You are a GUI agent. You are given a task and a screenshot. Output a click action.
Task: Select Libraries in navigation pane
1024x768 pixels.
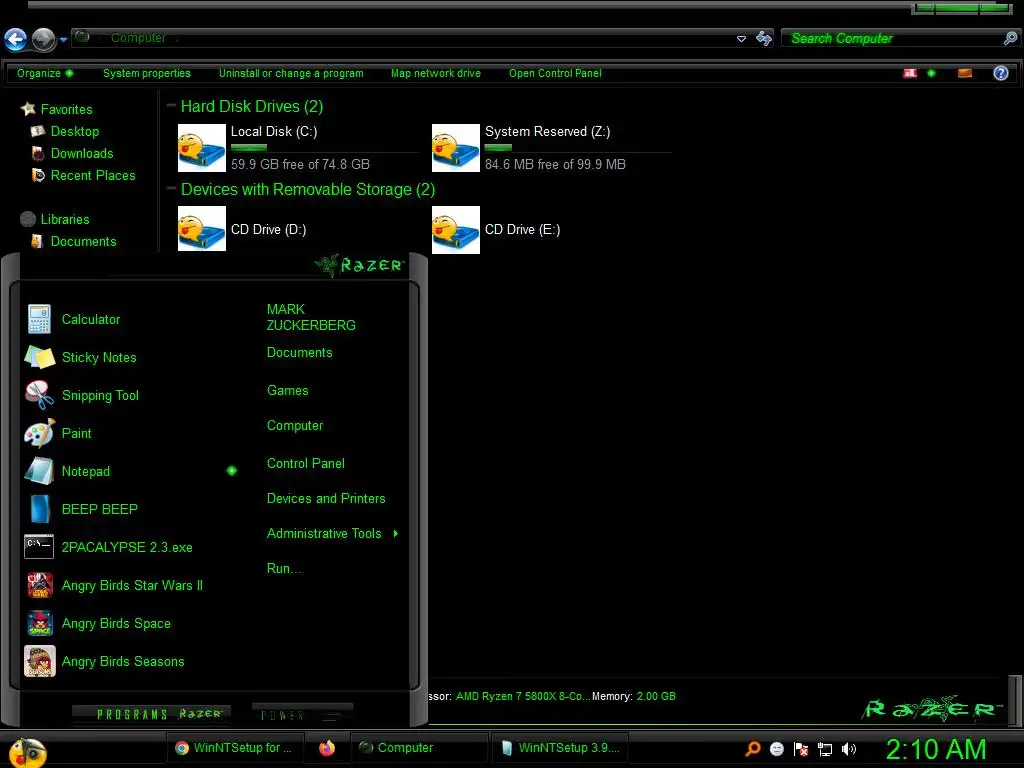pos(65,219)
